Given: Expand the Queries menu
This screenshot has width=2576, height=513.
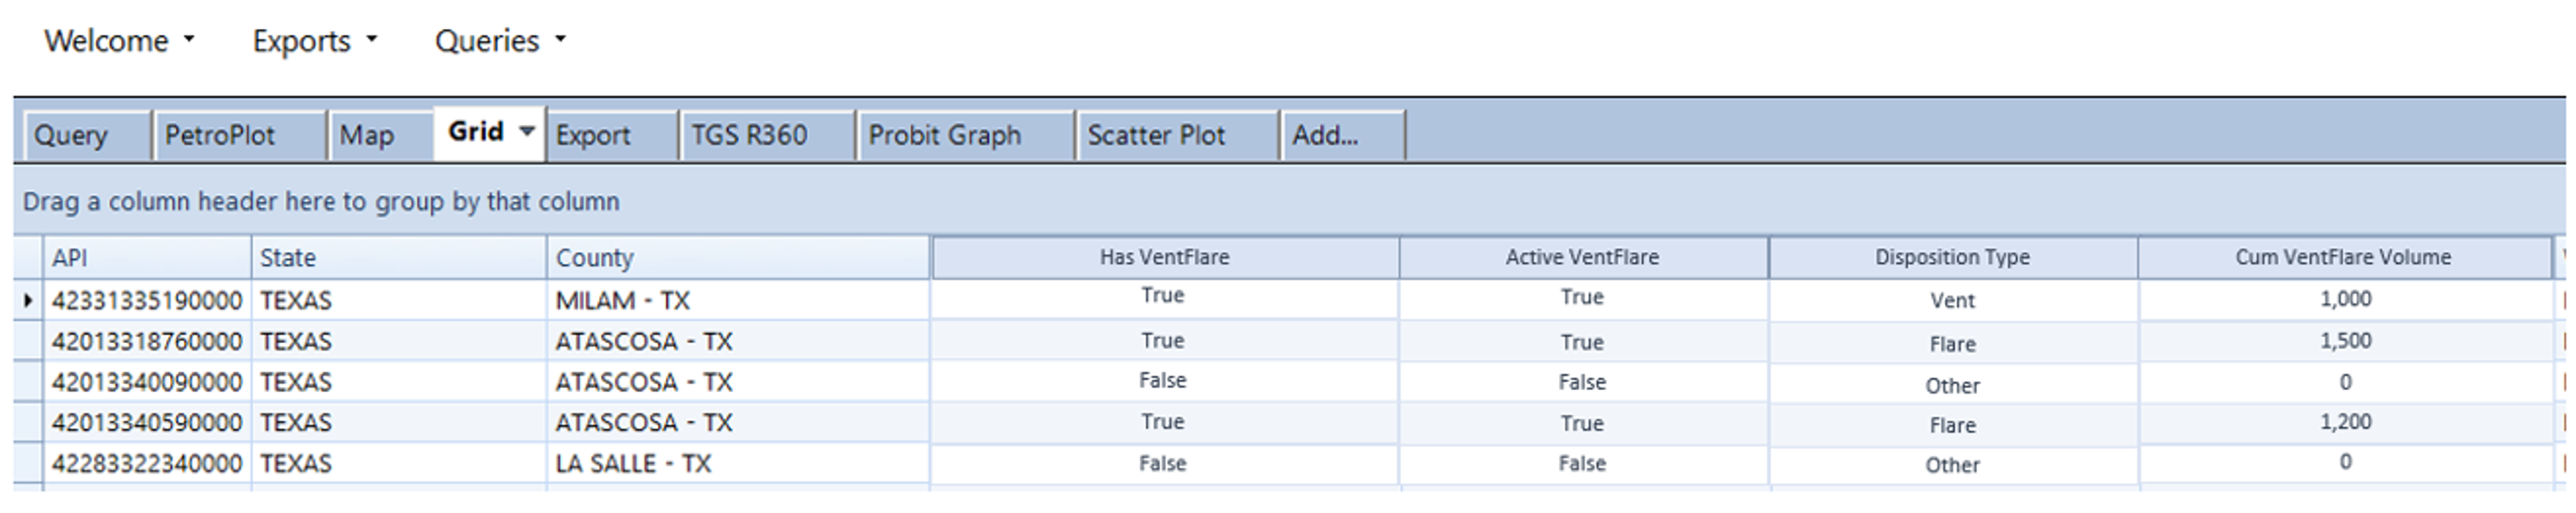Looking at the screenshot, I should pyautogui.click(x=500, y=41).
